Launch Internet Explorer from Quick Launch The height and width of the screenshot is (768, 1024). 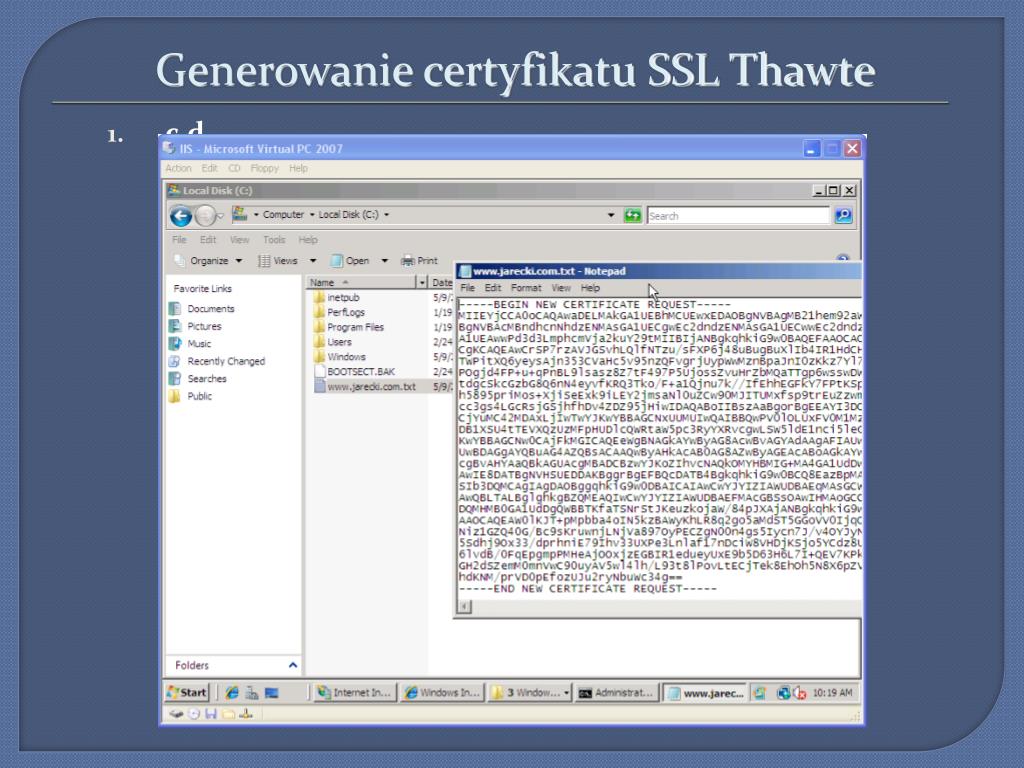point(232,693)
